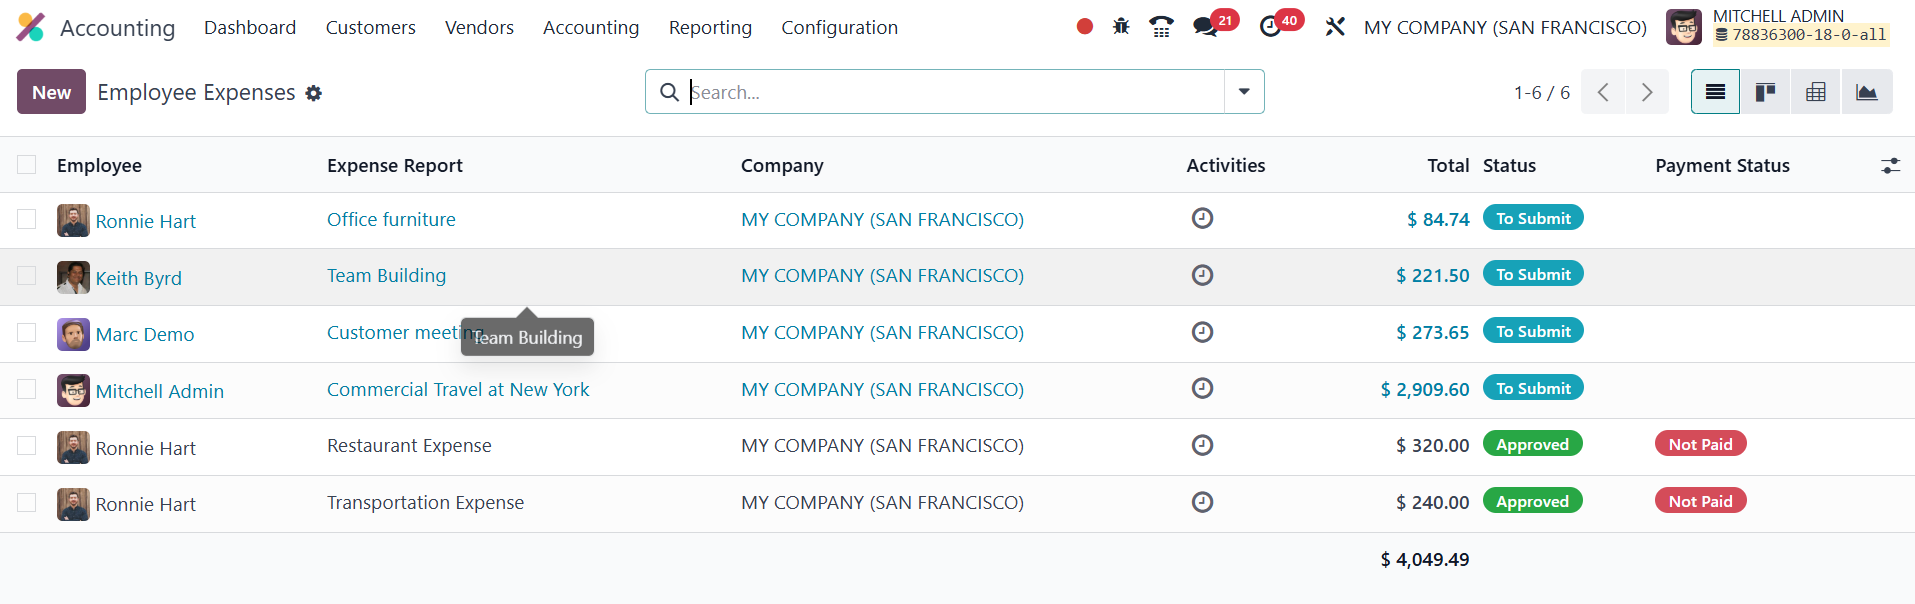1915x604 pixels.
Task: Click the Employee Expenses gear icon
Action: point(314,93)
